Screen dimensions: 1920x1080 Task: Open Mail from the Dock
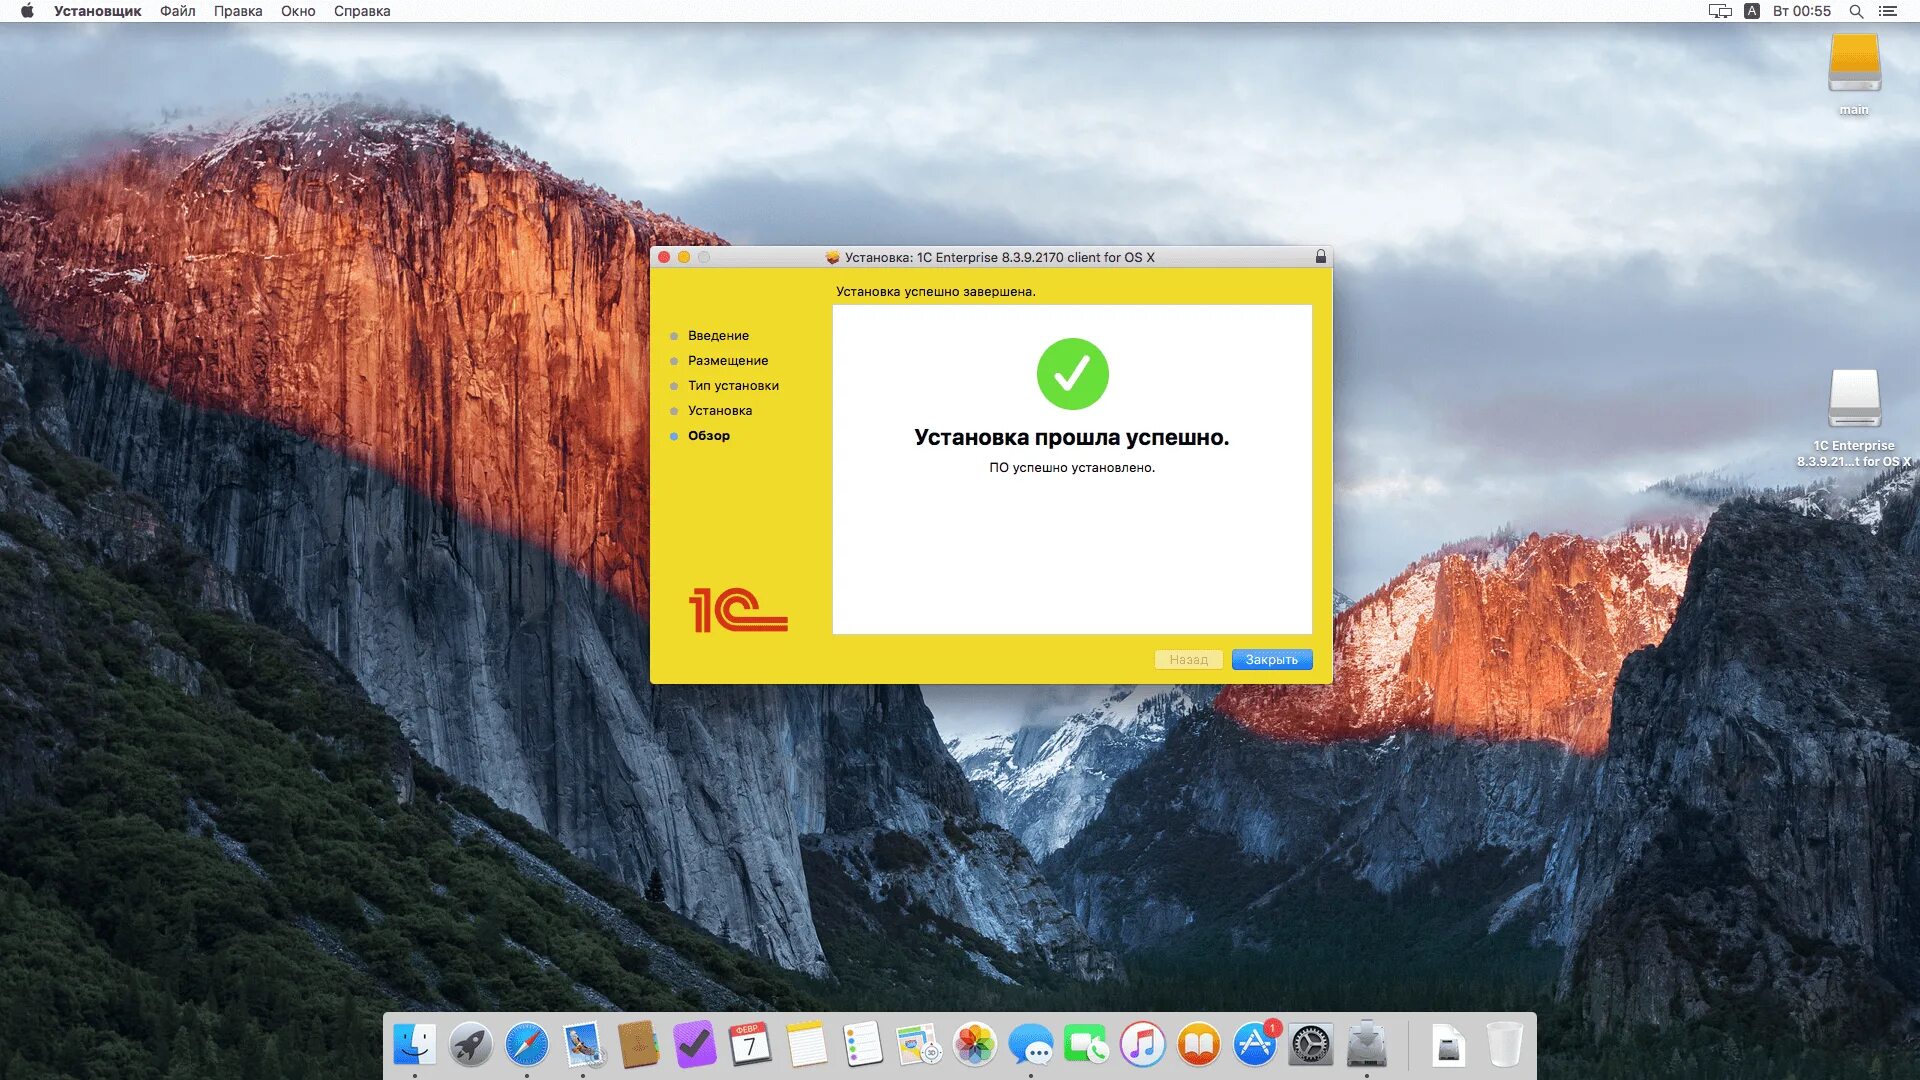tap(582, 1045)
